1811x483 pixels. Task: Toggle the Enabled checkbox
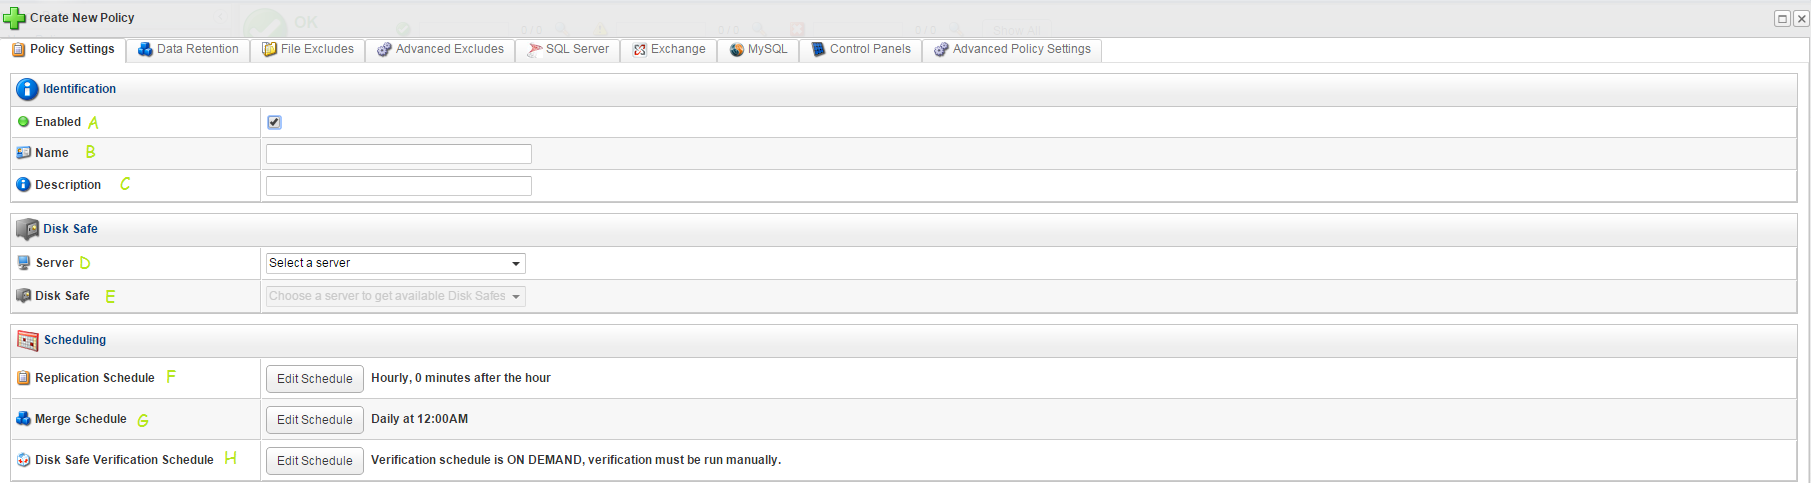point(274,122)
